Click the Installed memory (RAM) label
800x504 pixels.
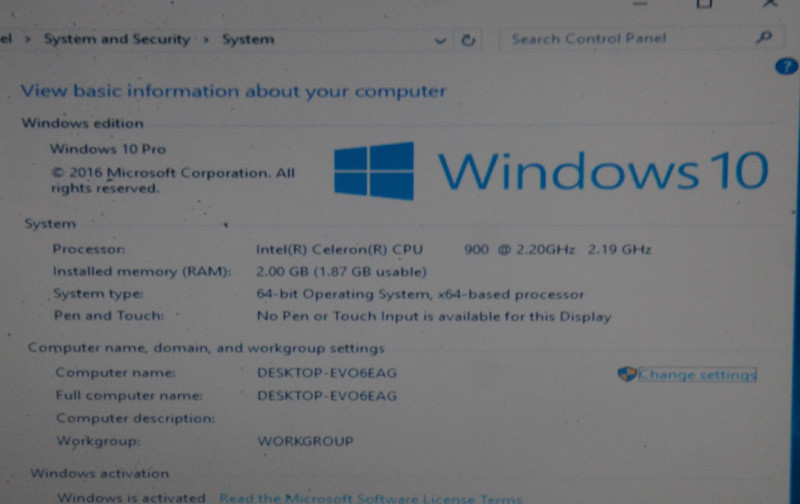(142, 271)
